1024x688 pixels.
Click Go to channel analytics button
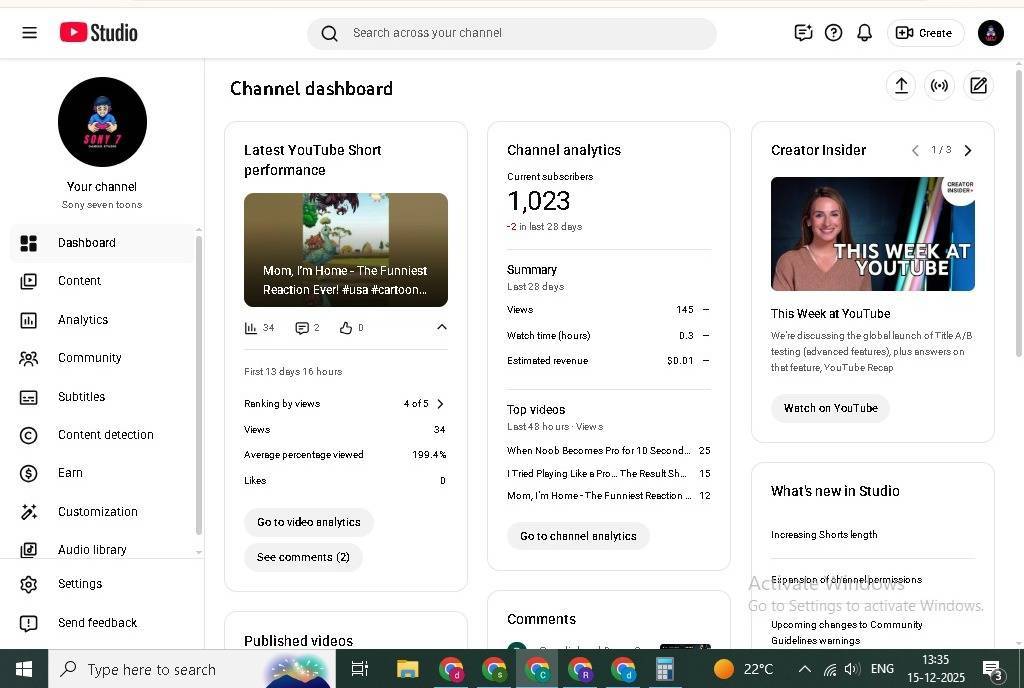point(578,536)
